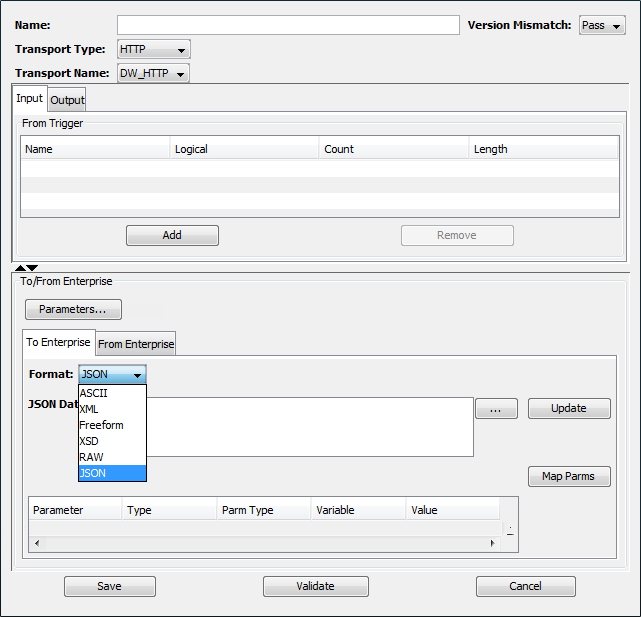
Task: Switch to the Output tab
Action: [x=67, y=100]
